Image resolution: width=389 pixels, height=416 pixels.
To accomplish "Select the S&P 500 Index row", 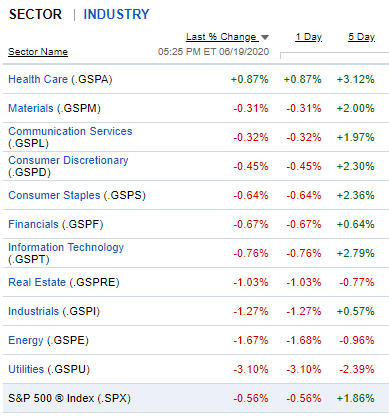I will [196, 398].
